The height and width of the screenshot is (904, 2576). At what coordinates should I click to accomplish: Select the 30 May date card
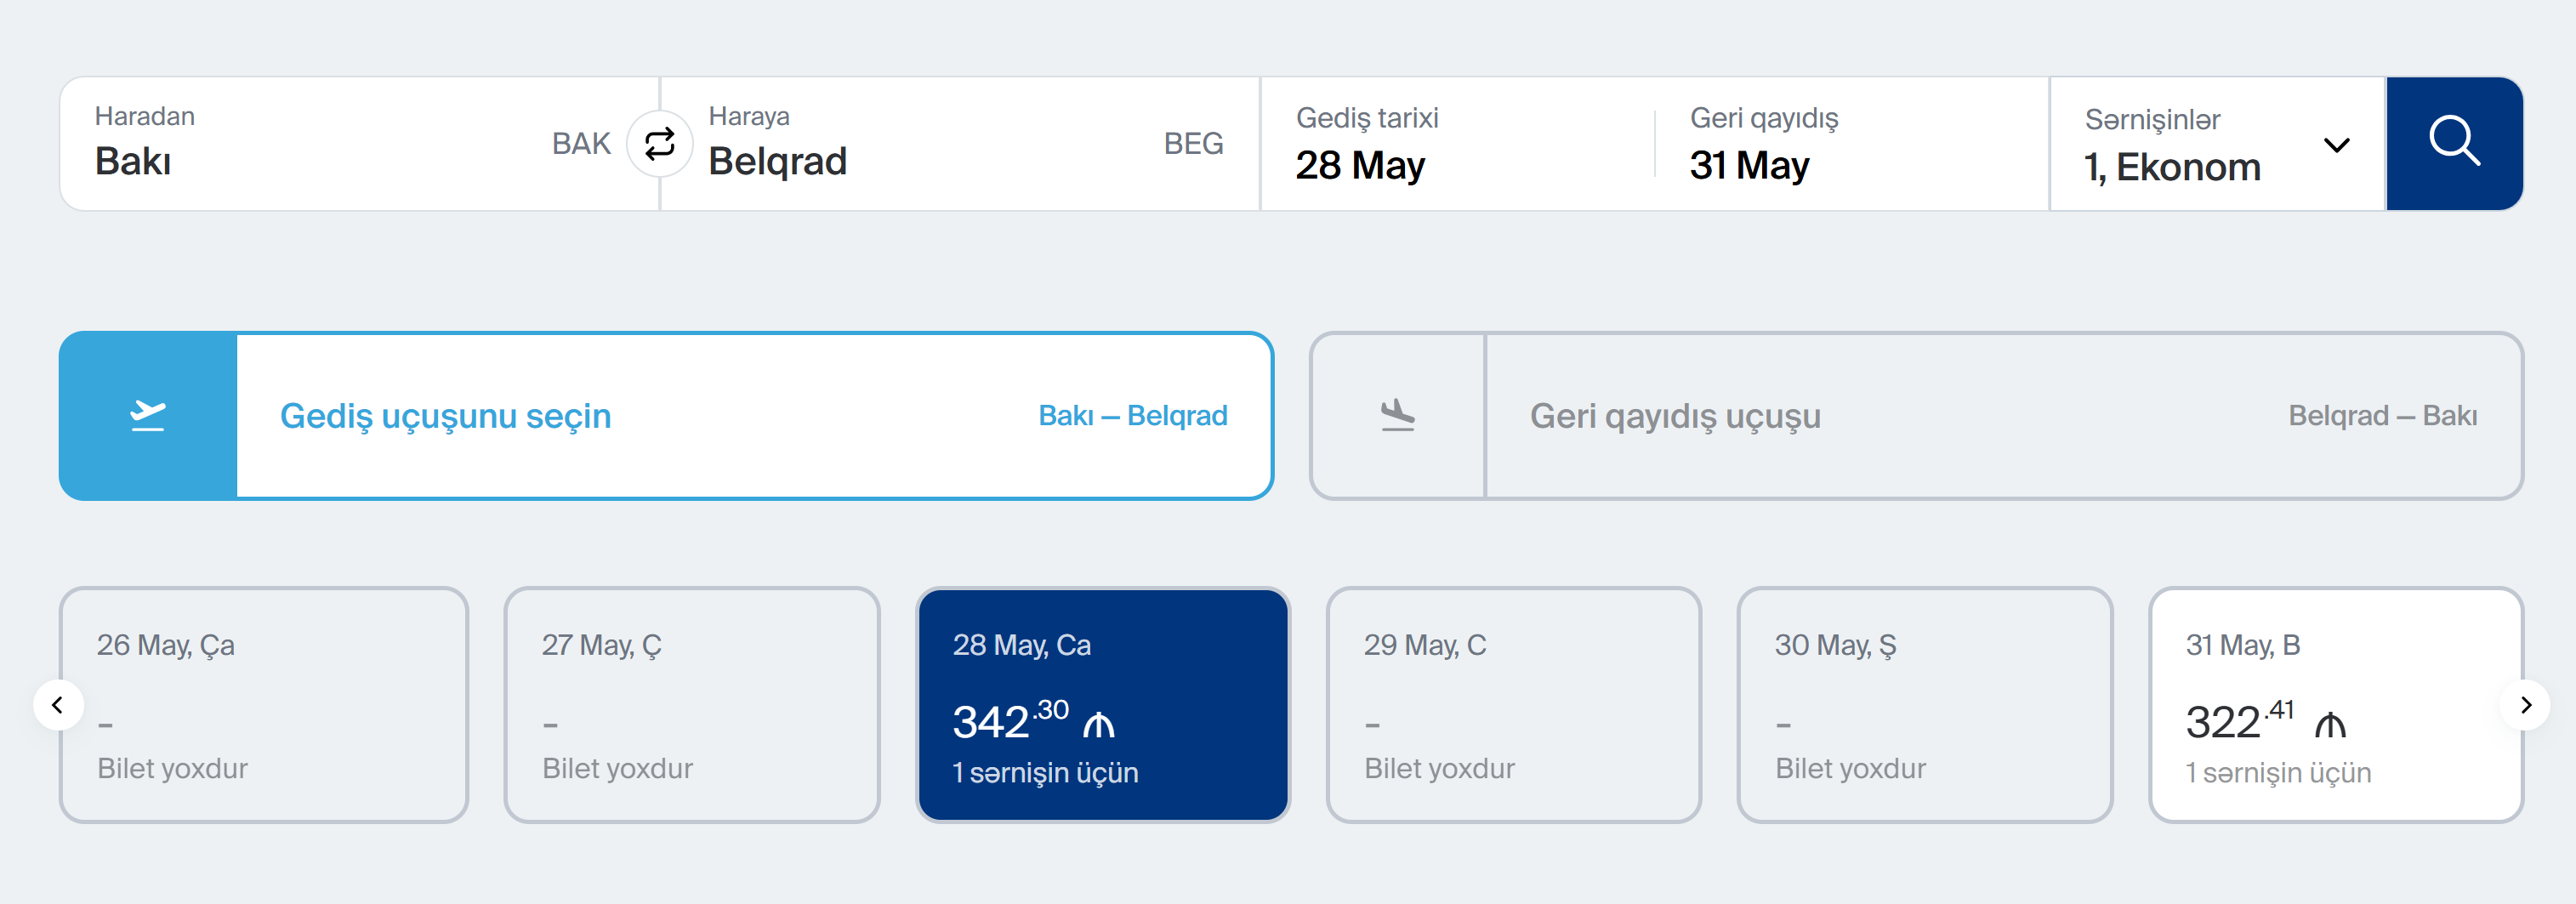[1924, 705]
